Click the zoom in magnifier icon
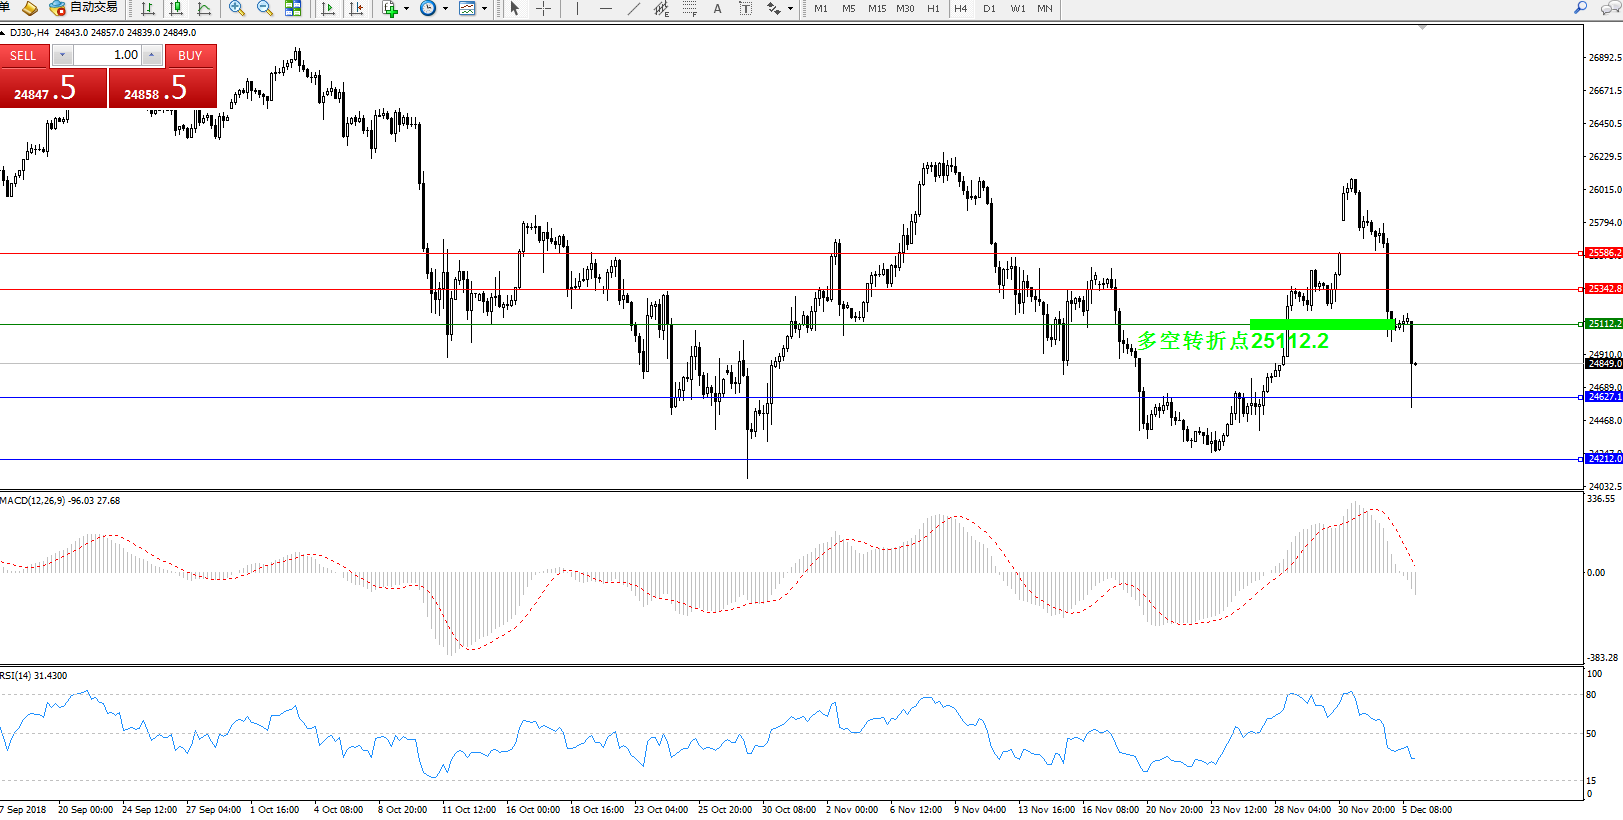 pos(237,8)
